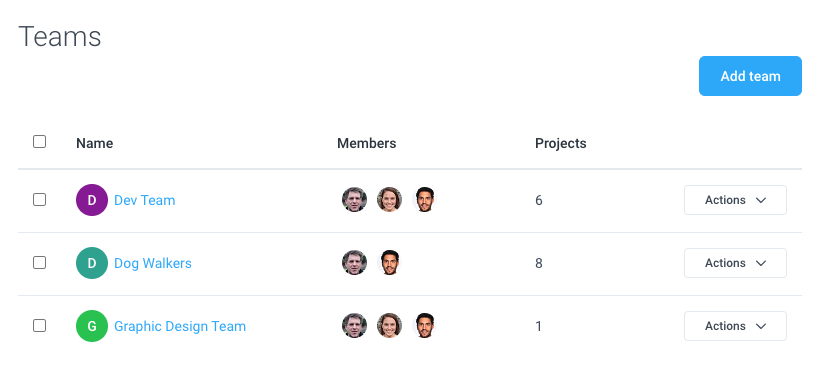
Task: Click the purple Dev Team avatar icon
Action: coord(92,200)
